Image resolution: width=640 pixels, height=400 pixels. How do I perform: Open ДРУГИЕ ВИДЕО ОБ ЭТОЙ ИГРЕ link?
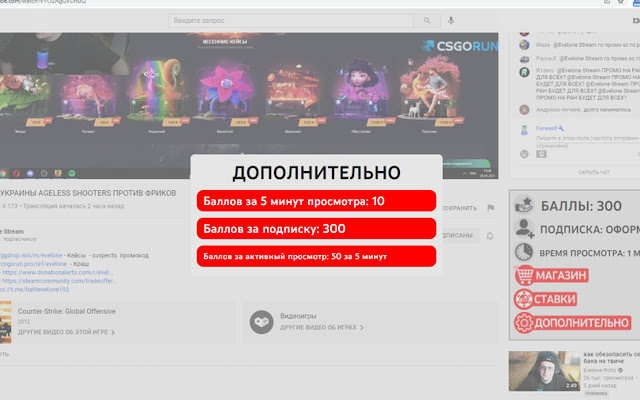(x=66, y=332)
